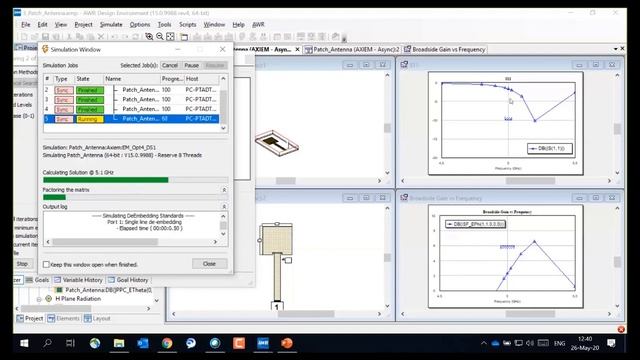
Task: Open Outlook from the taskbar
Action: [x=143, y=343]
